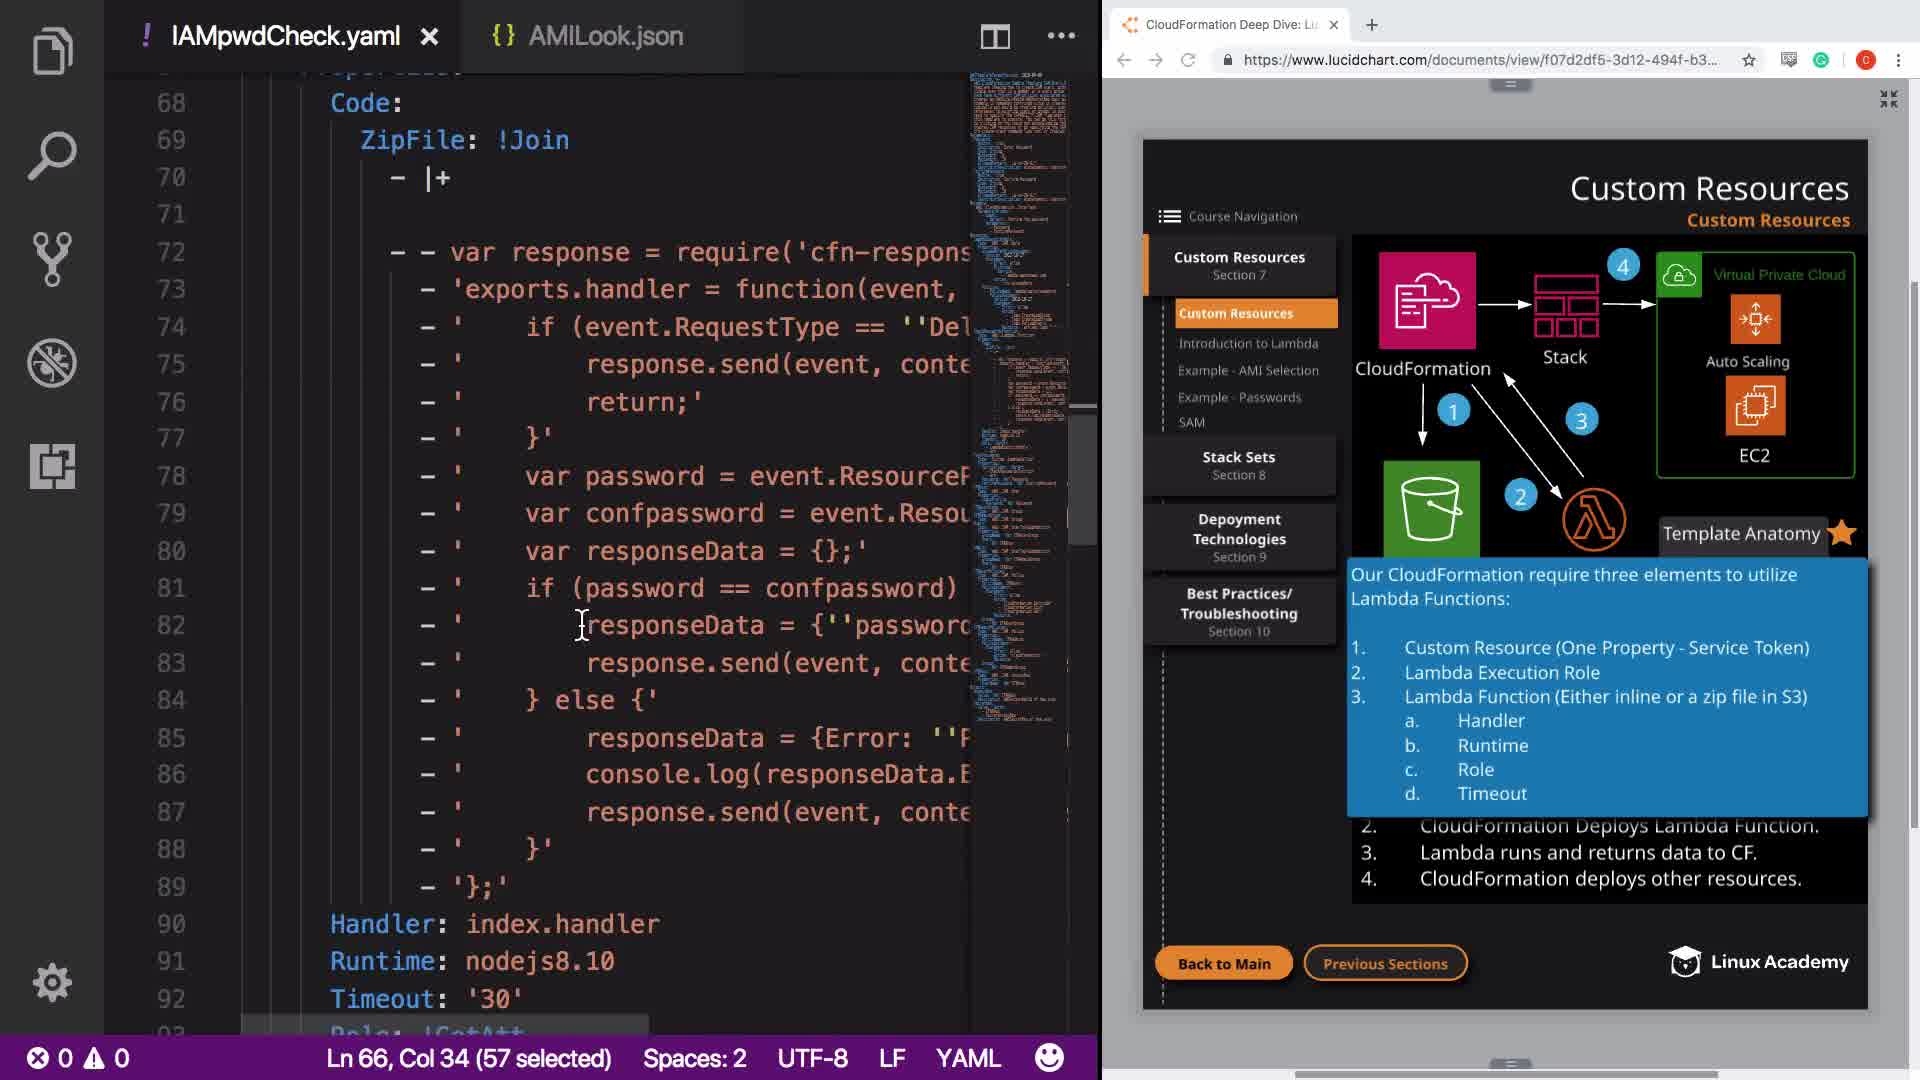Image resolution: width=1920 pixels, height=1080 pixels.
Task: Click the browser address bar URL
Action: pos(1480,60)
